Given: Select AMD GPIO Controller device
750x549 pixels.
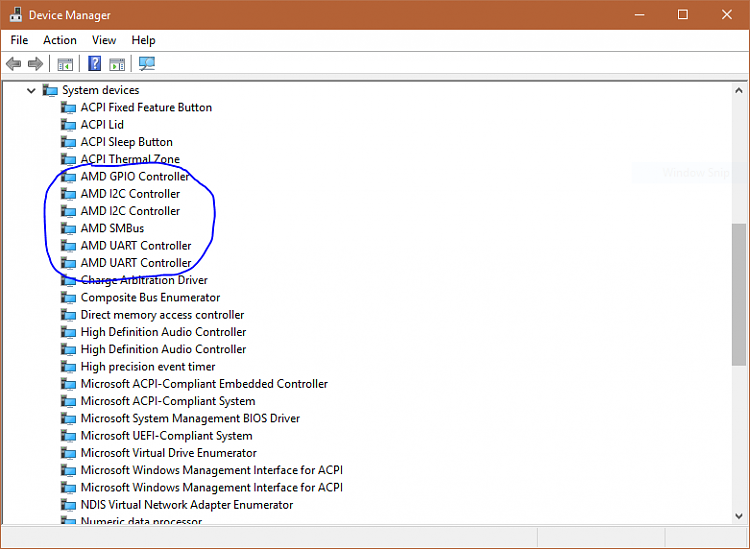Looking at the screenshot, I should click(135, 176).
